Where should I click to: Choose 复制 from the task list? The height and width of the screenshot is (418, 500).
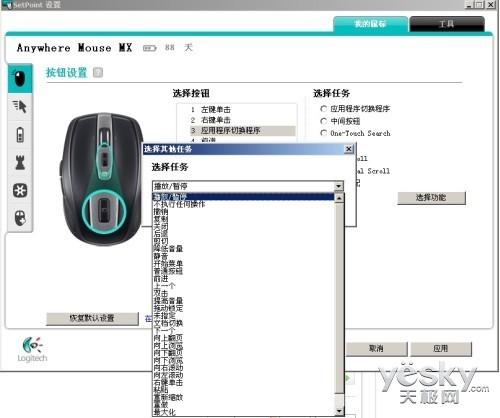pyautogui.click(x=243, y=219)
